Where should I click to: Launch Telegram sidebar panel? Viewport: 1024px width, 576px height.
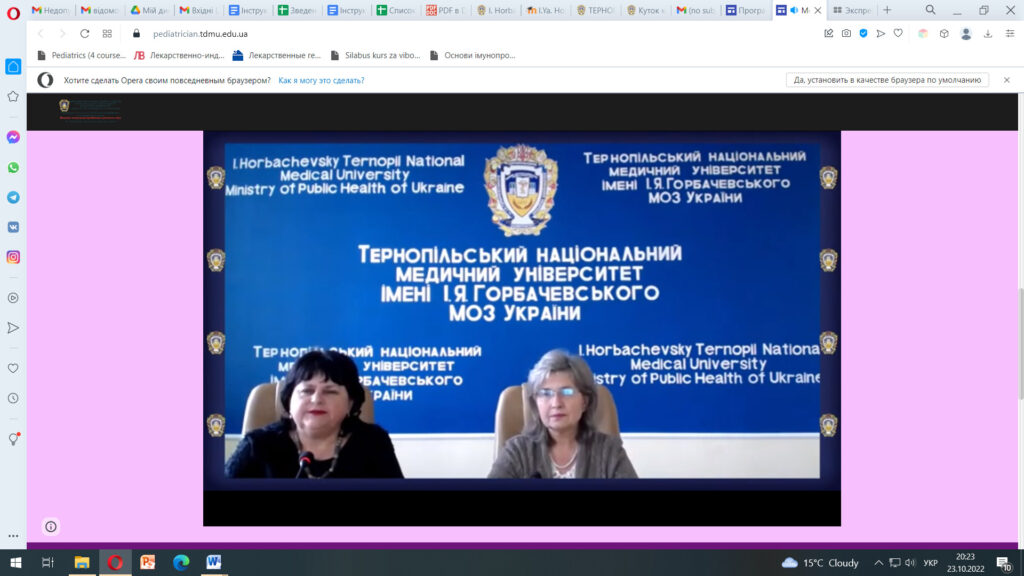click(x=13, y=197)
